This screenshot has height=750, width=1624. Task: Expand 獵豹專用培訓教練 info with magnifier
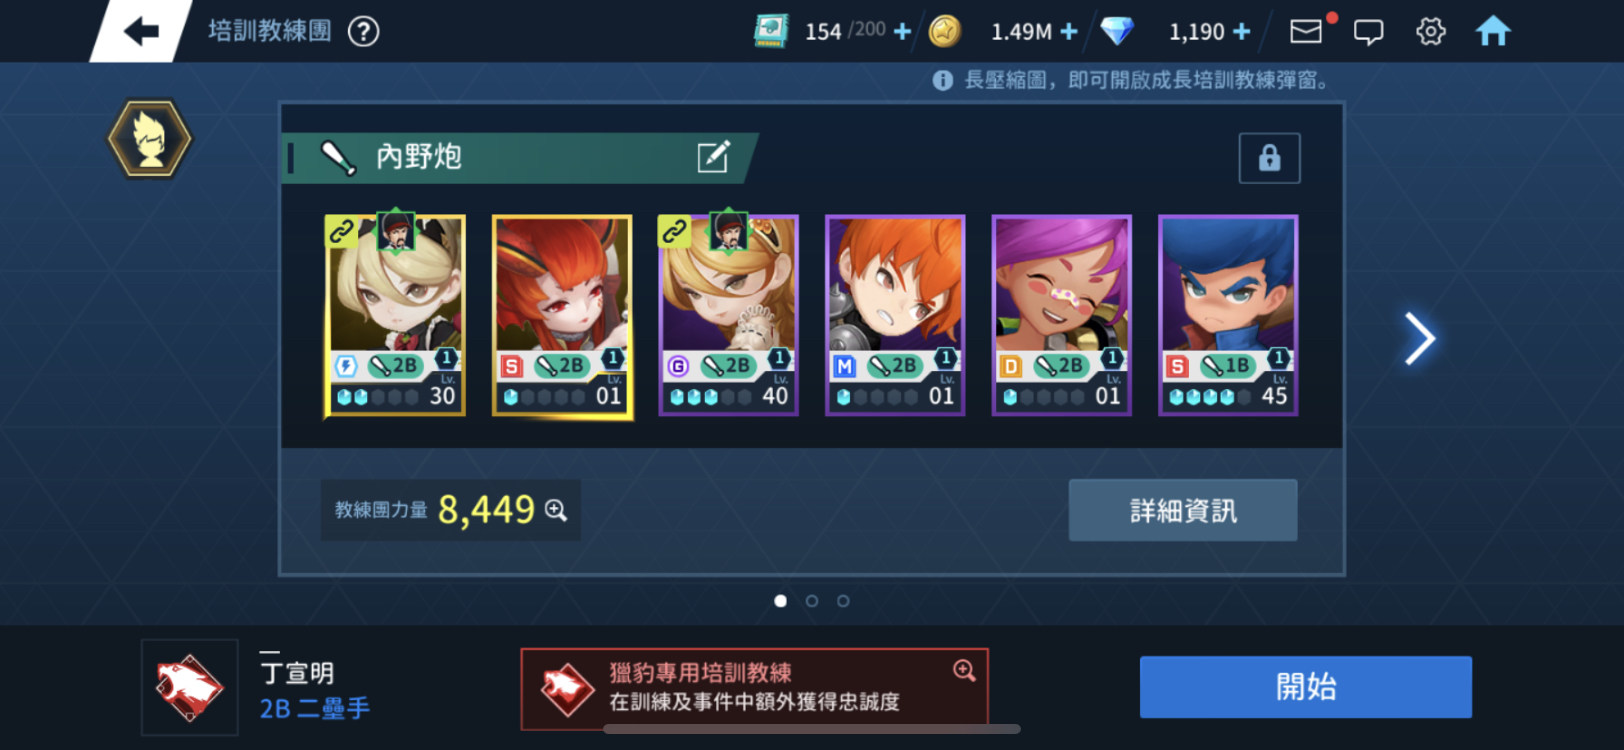(x=964, y=671)
